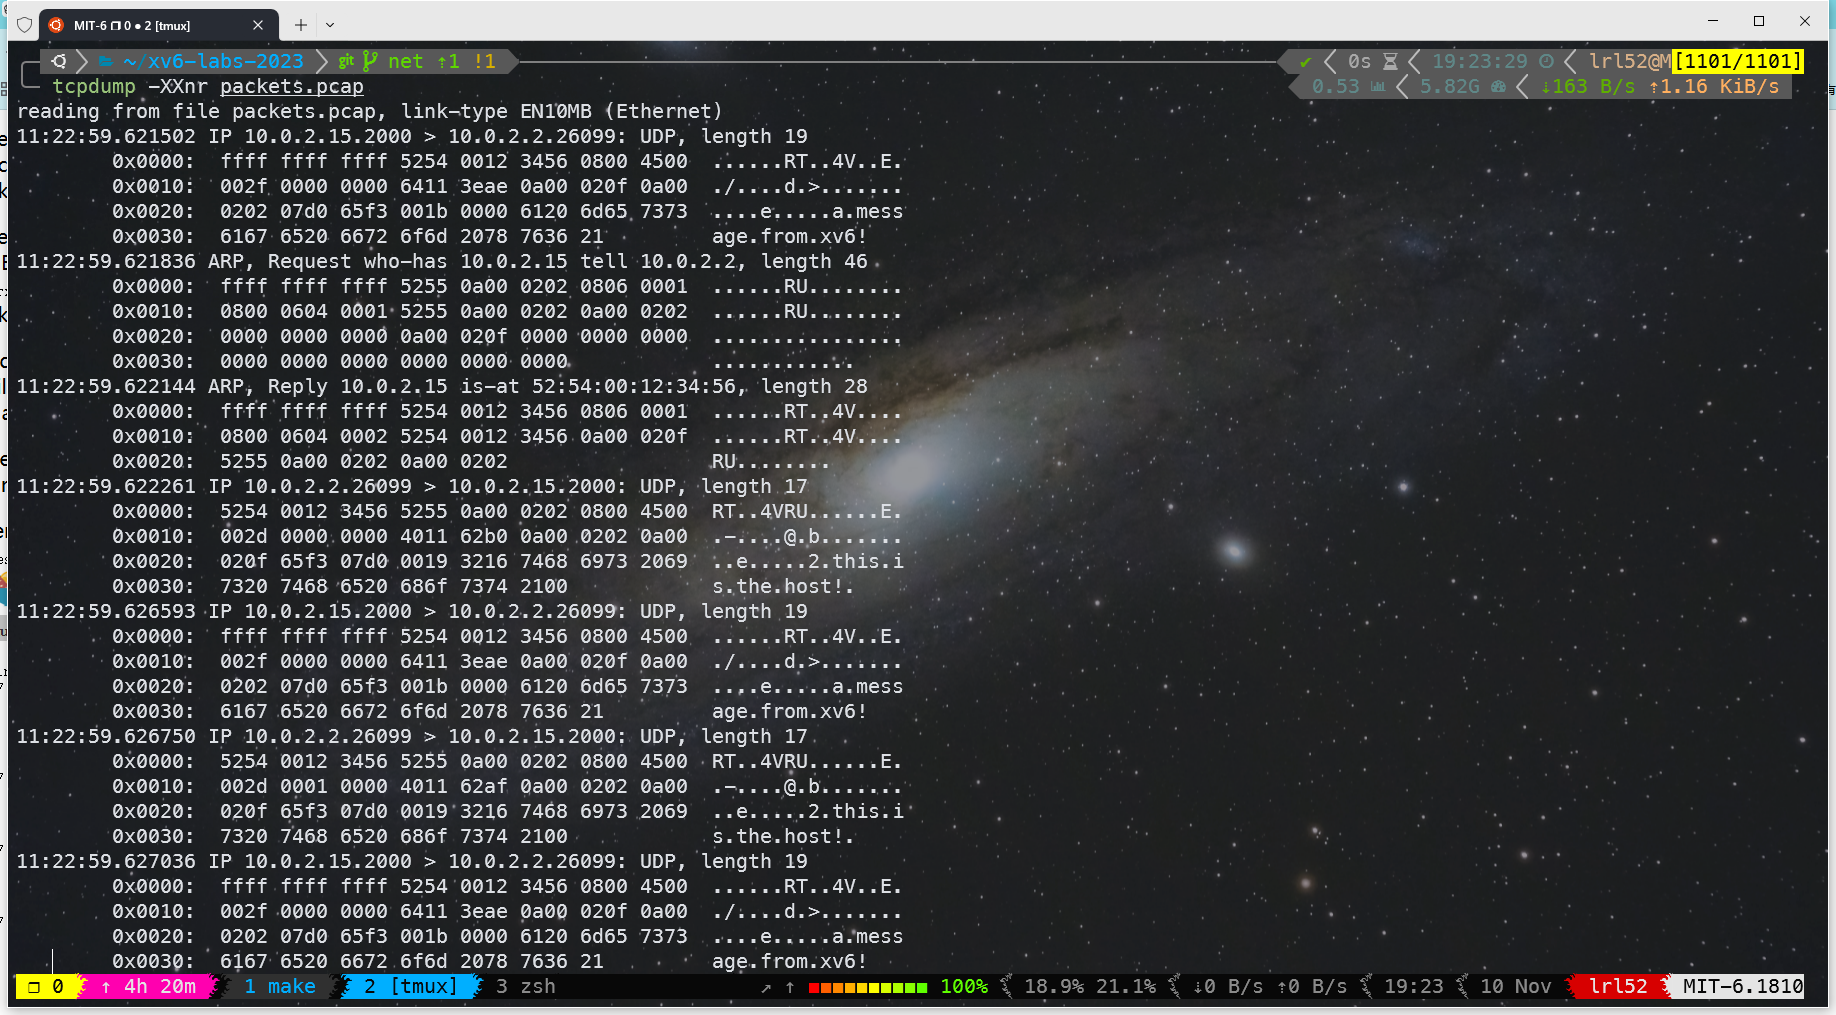Click the 11:22:59.627036 UDP packet line
This screenshot has height=1015, width=1836.
tap(412, 861)
